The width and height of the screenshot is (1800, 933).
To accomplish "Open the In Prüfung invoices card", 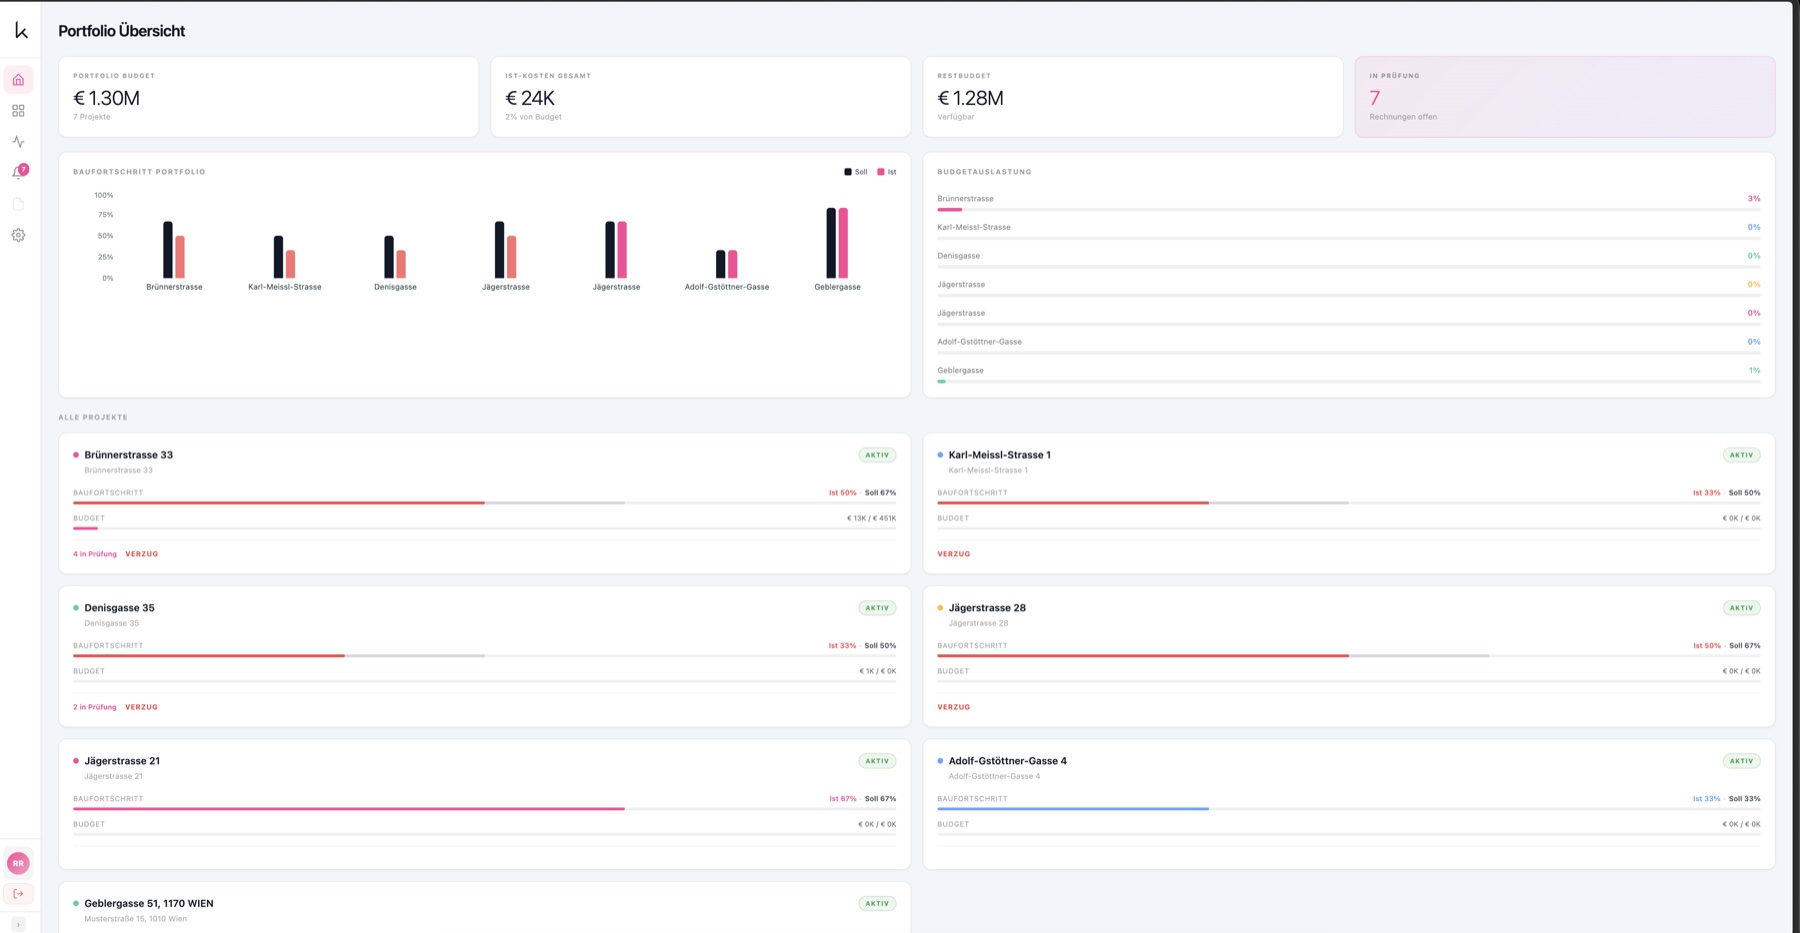I will 1565,97.
